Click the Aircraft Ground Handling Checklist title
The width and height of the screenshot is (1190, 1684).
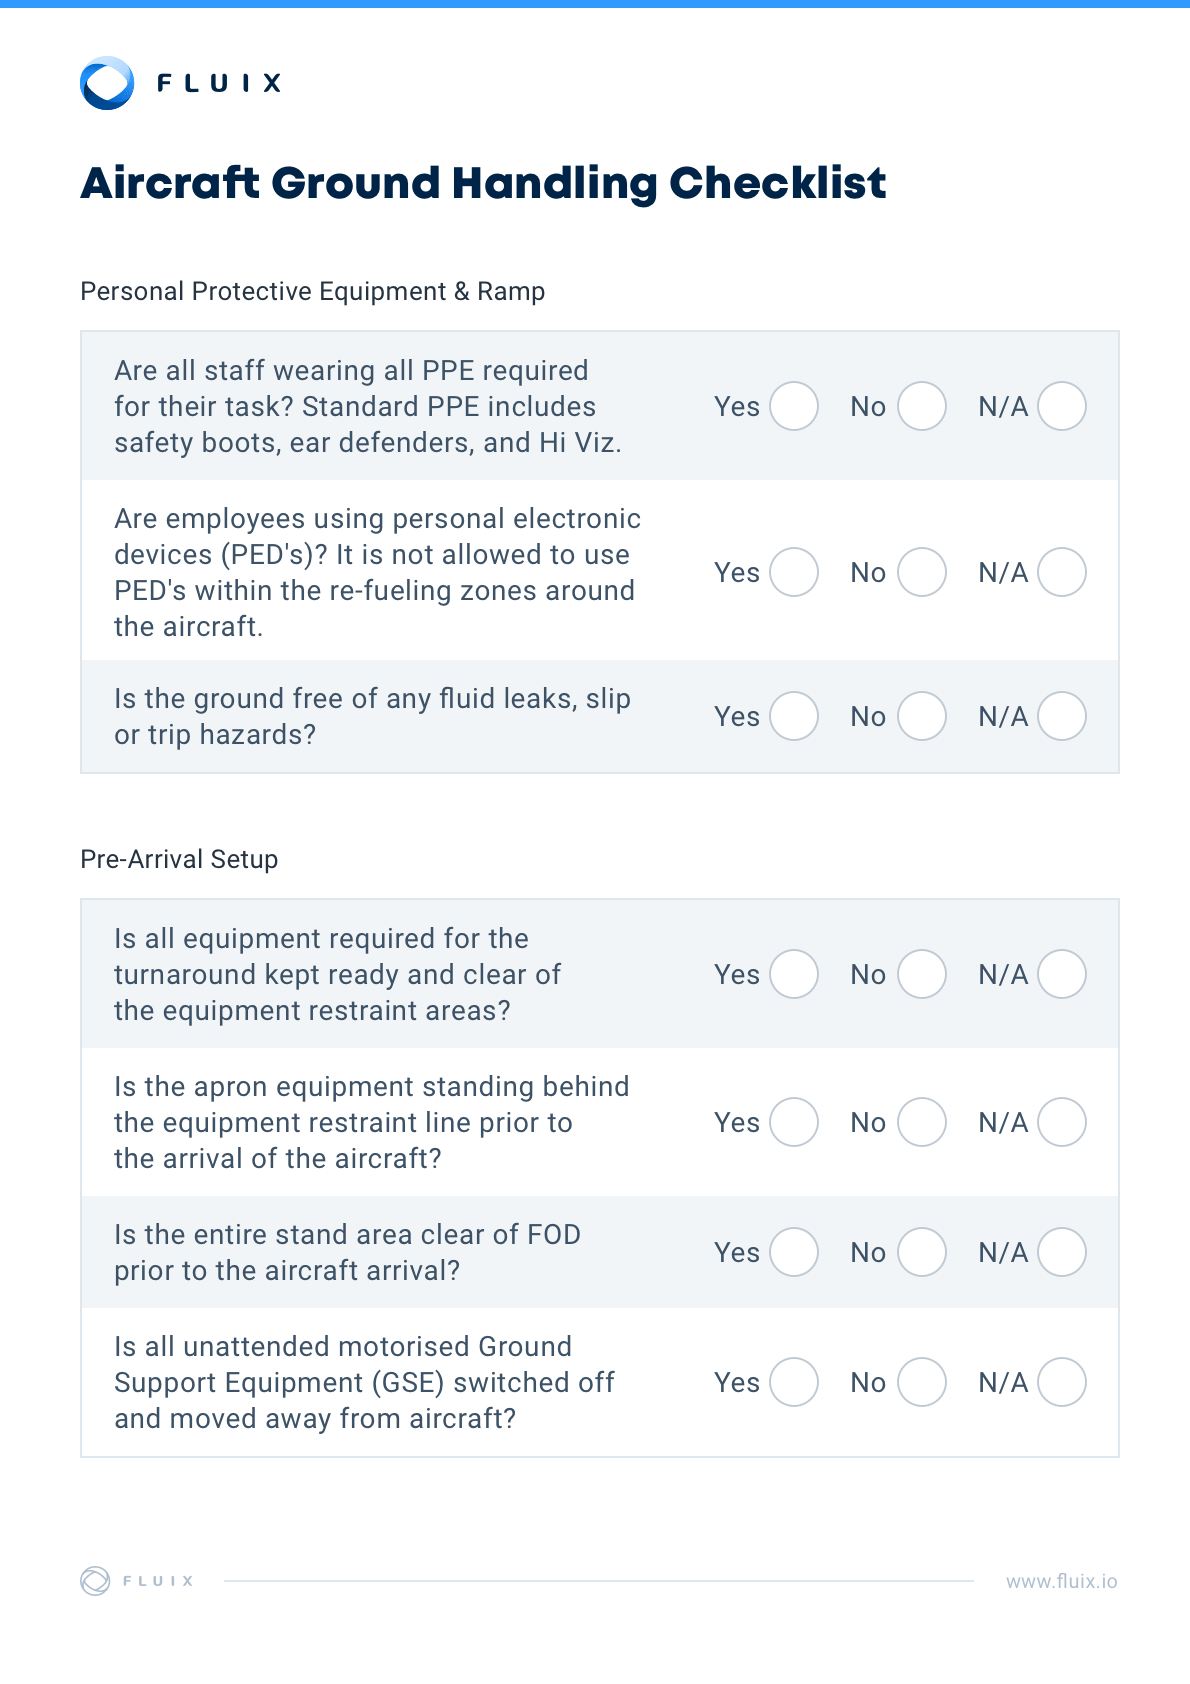(x=483, y=183)
